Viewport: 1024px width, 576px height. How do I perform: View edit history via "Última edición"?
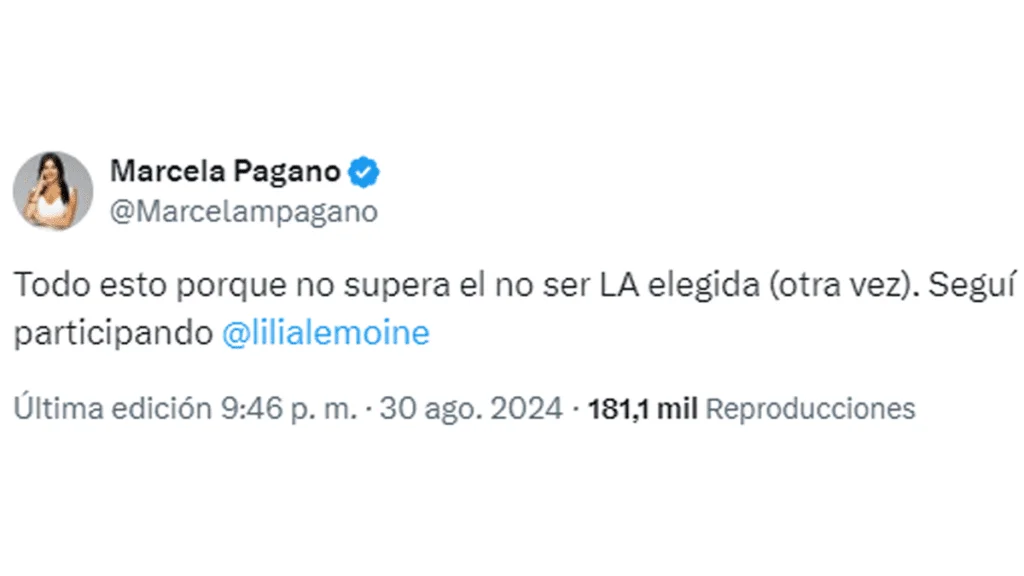tap(112, 409)
